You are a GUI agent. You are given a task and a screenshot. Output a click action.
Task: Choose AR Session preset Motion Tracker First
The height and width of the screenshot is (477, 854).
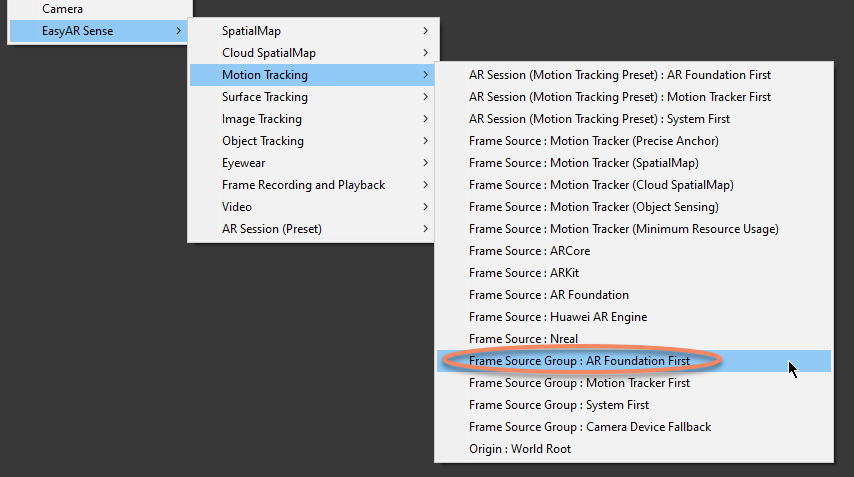coord(620,97)
